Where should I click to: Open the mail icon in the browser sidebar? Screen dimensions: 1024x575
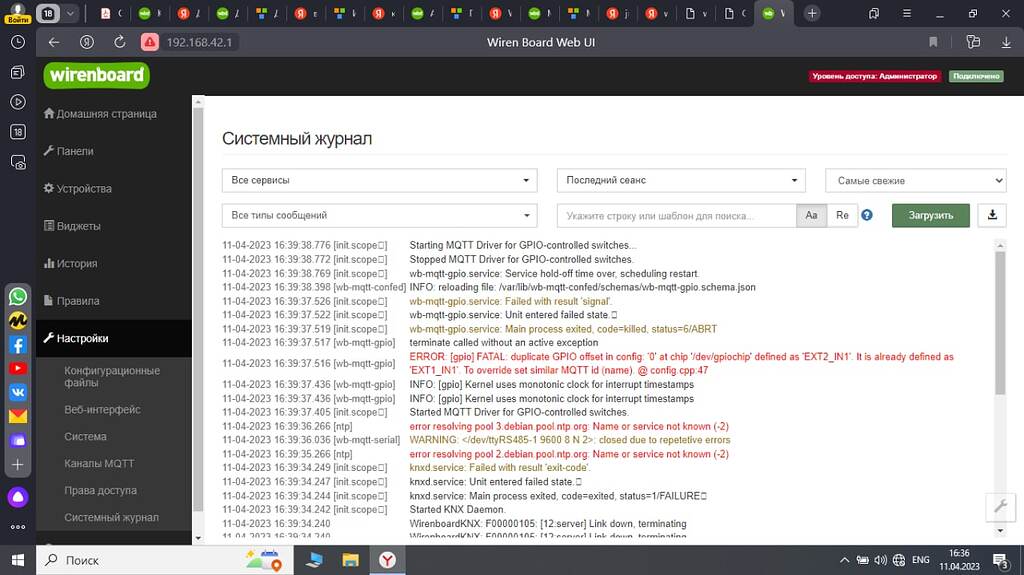(x=18, y=416)
